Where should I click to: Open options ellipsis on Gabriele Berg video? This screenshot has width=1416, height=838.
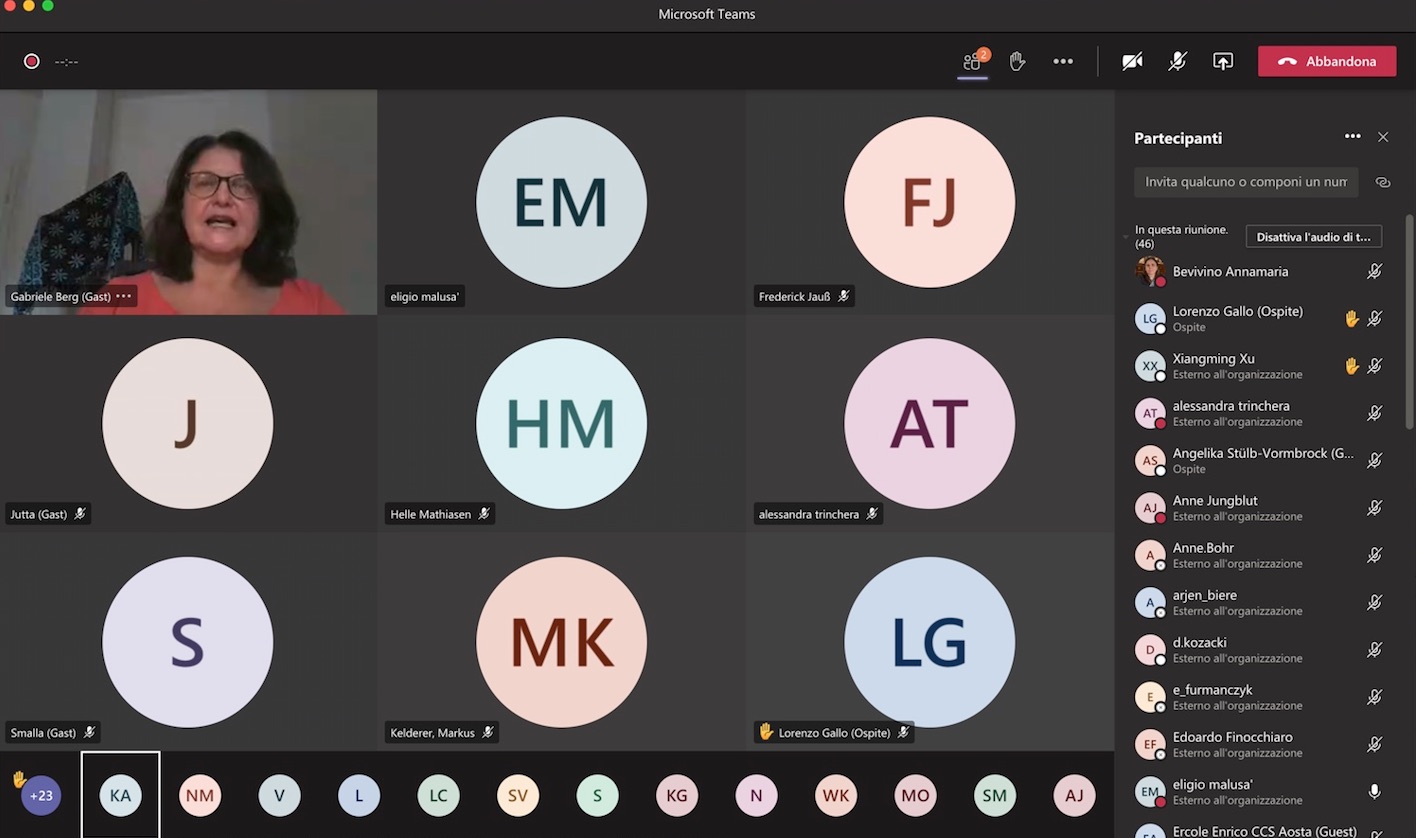(123, 296)
